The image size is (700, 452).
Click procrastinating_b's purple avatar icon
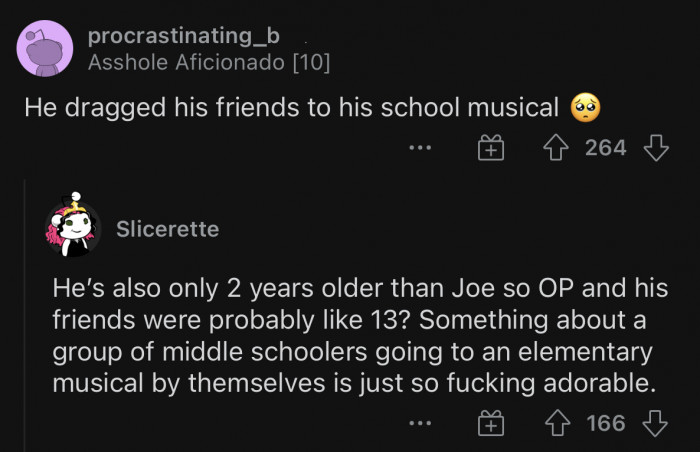[44, 49]
